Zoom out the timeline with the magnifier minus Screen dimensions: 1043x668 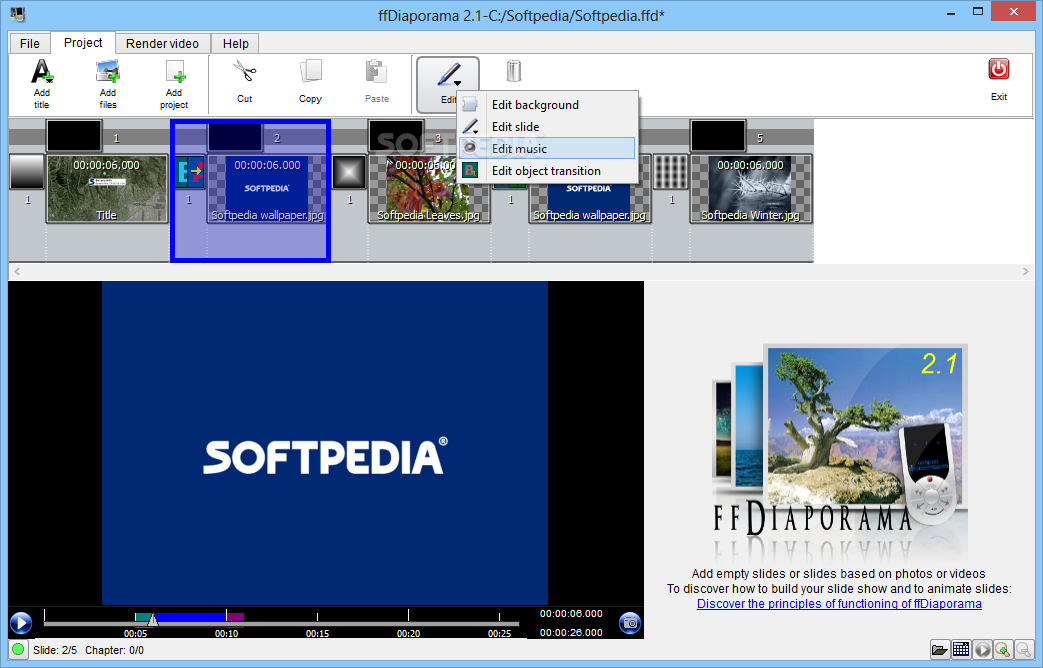(1024, 649)
